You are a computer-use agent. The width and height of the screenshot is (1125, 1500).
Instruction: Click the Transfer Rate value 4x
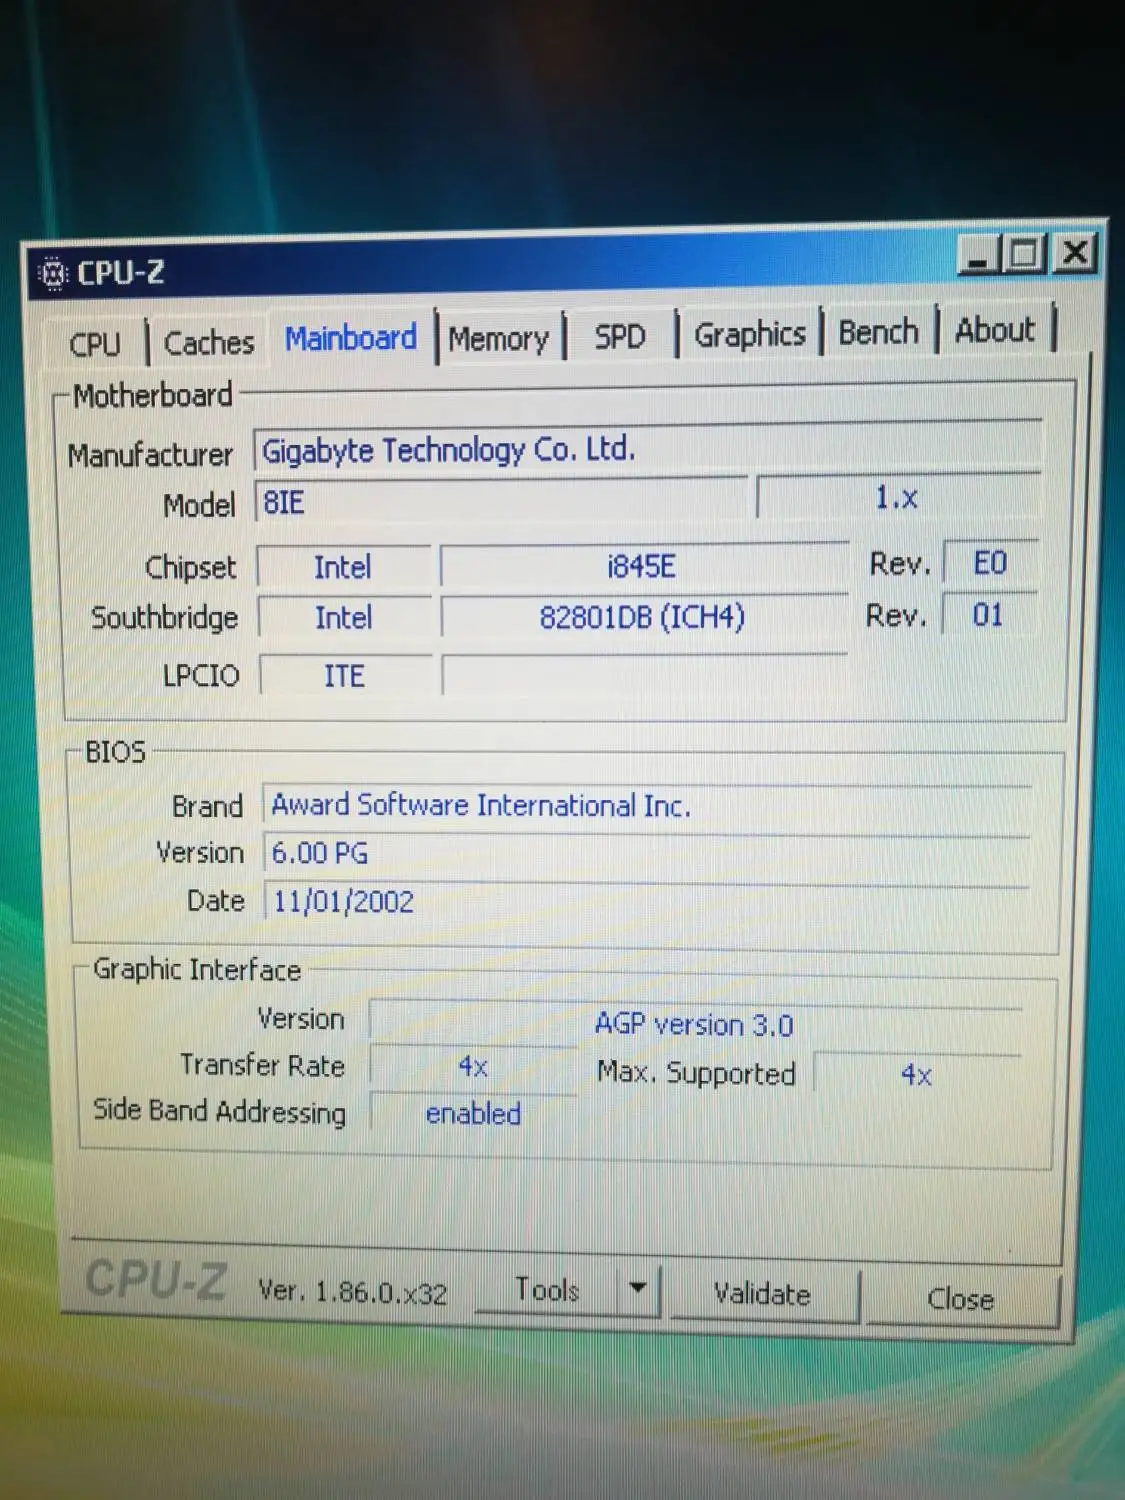pyautogui.click(x=473, y=1066)
